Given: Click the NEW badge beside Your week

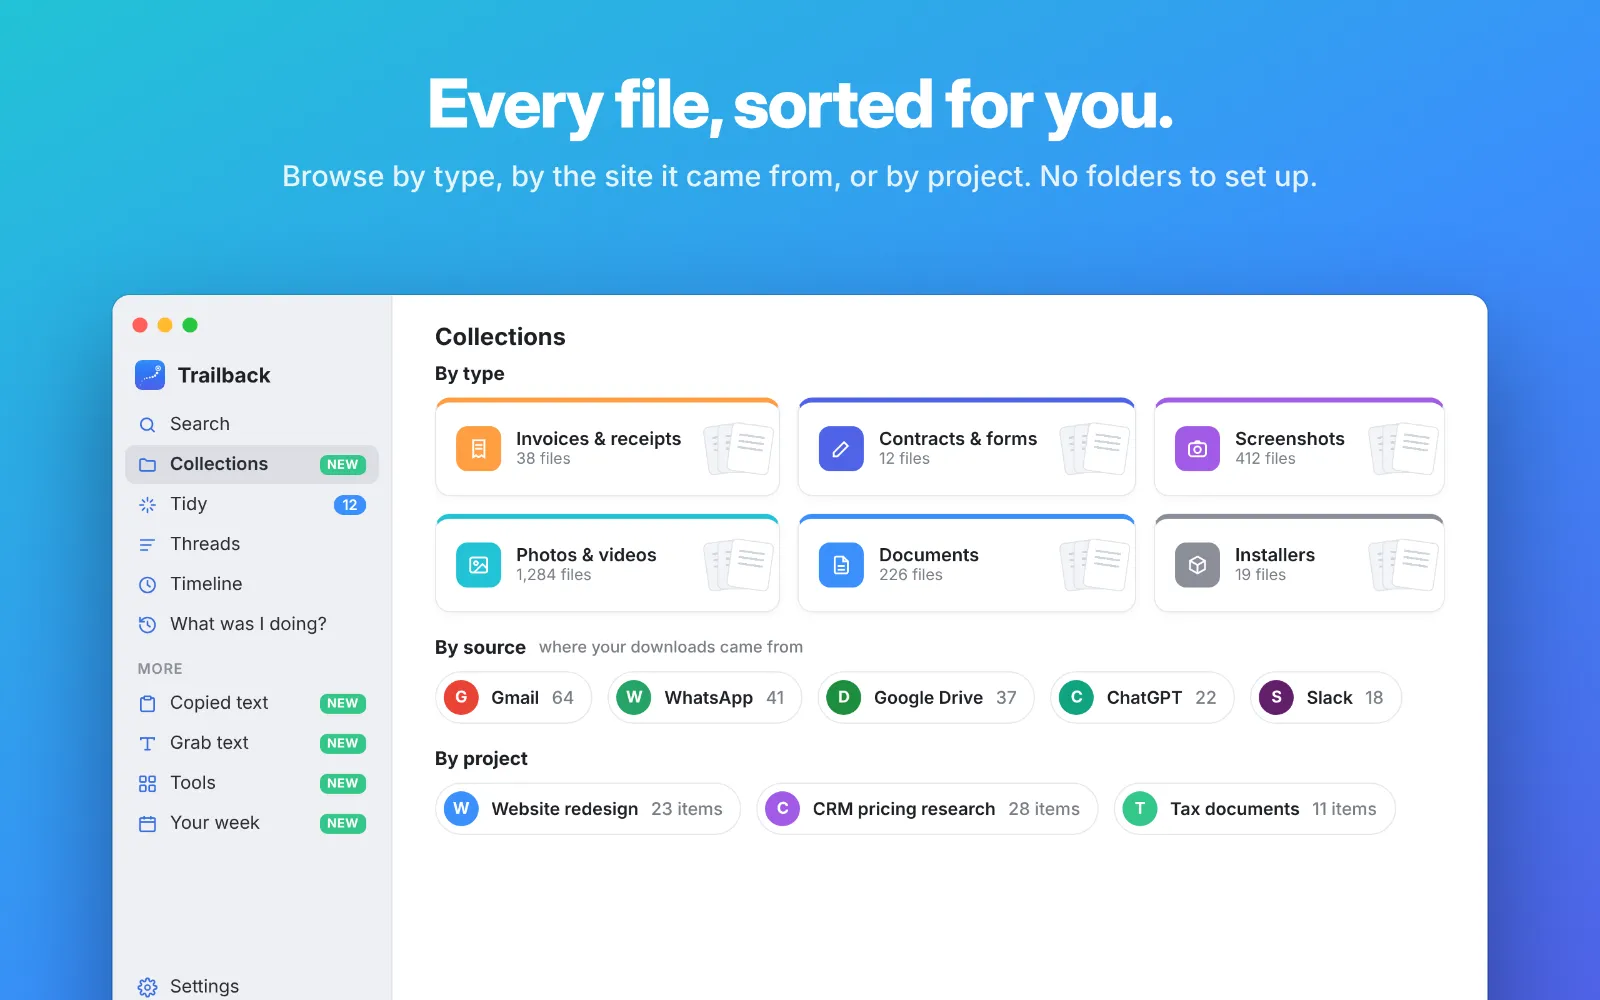Looking at the screenshot, I should (x=343, y=824).
